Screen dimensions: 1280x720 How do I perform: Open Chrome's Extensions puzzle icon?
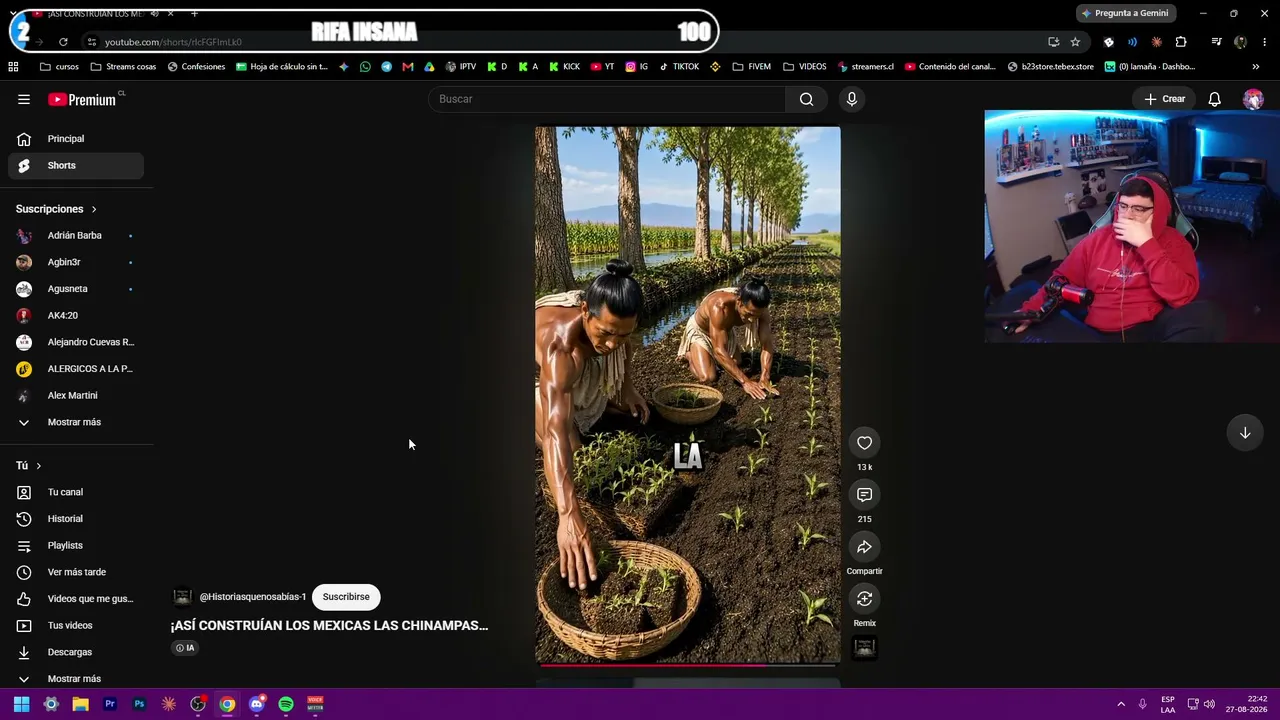[1181, 42]
